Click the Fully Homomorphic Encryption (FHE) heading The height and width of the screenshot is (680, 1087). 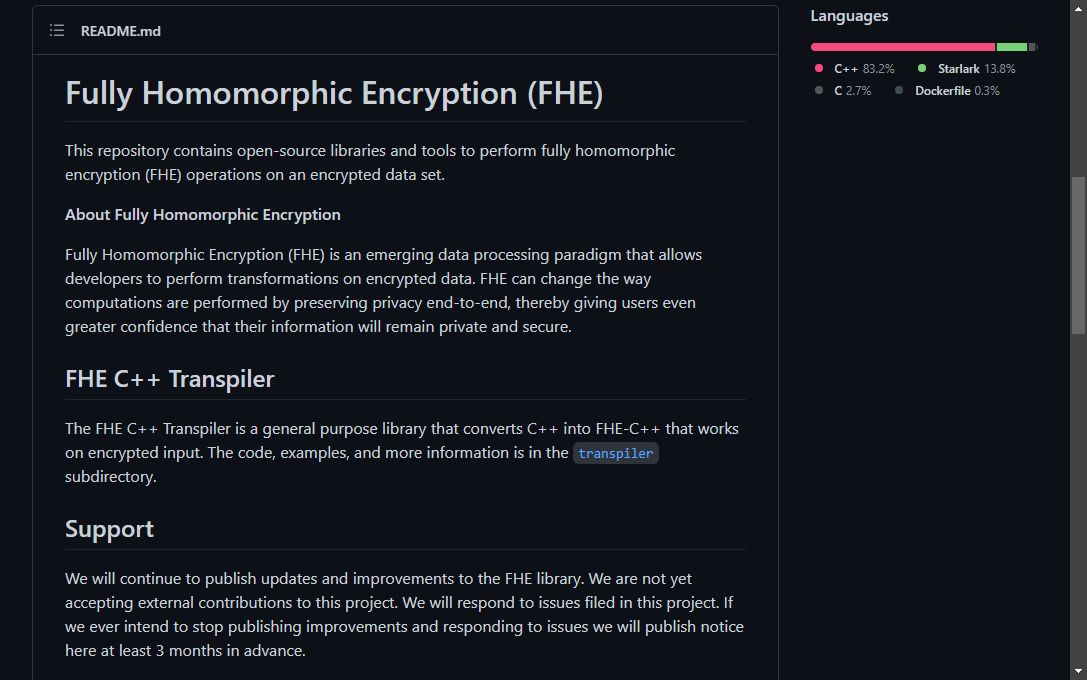tap(334, 93)
